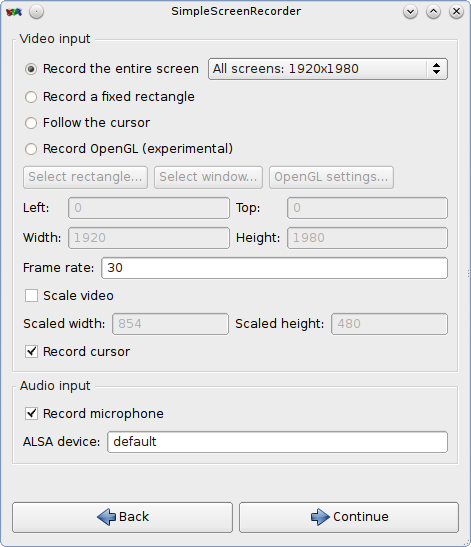Proceed with the Continue button
471x547 pixels.
(x=349, y=517)
